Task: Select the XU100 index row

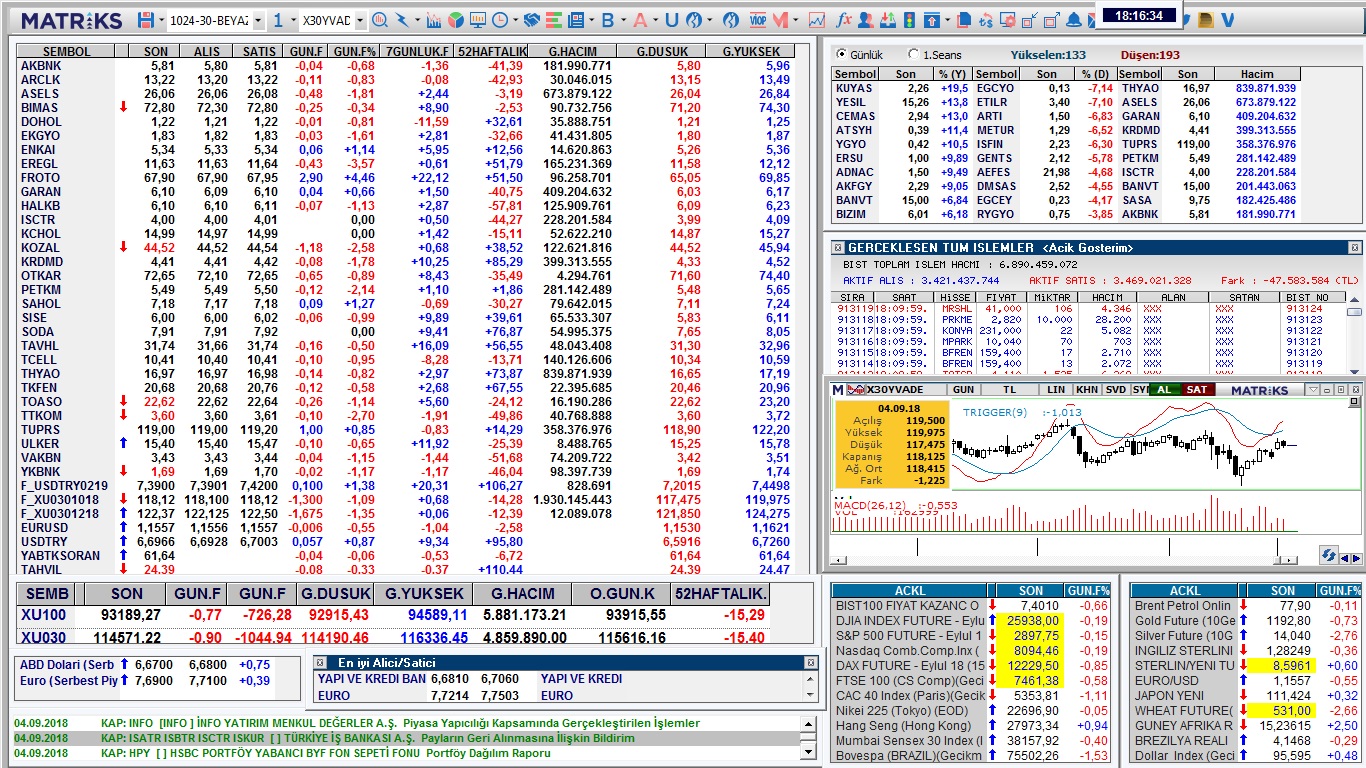Action: [394, 615]
